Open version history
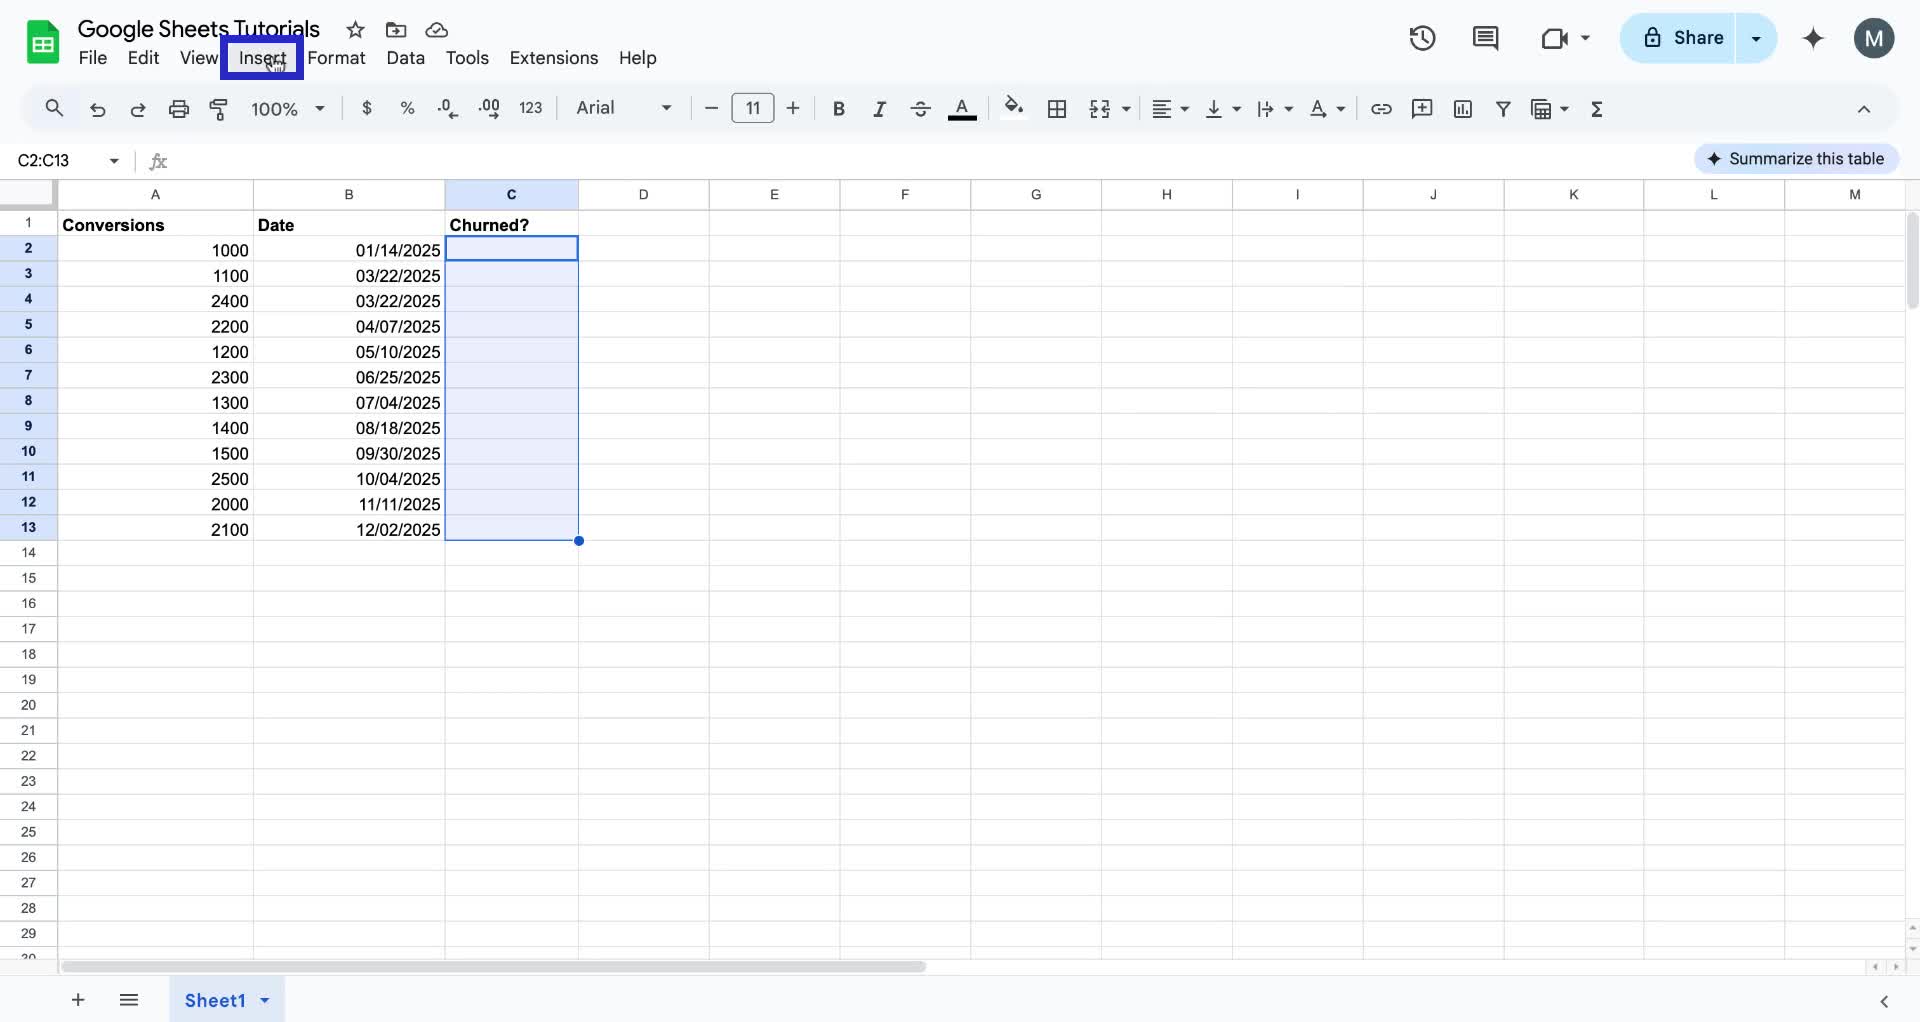Viewport: 1920px width, 1022px height. (1422, 38)
